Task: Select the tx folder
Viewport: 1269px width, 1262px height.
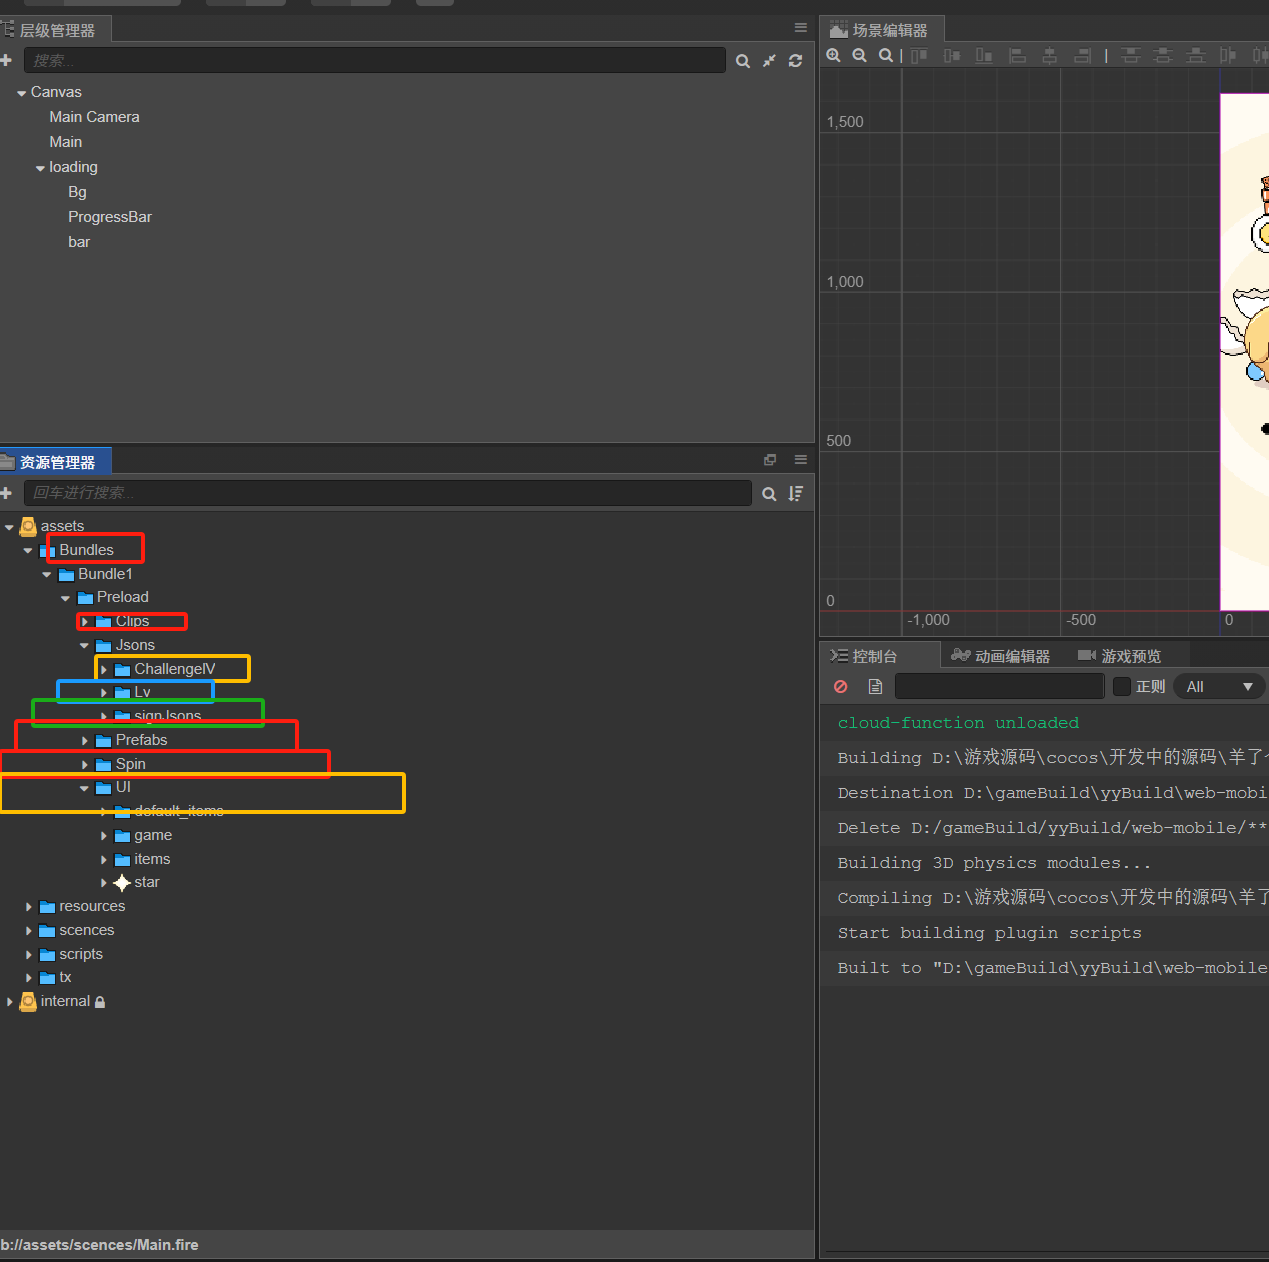Action: point(65,977)
